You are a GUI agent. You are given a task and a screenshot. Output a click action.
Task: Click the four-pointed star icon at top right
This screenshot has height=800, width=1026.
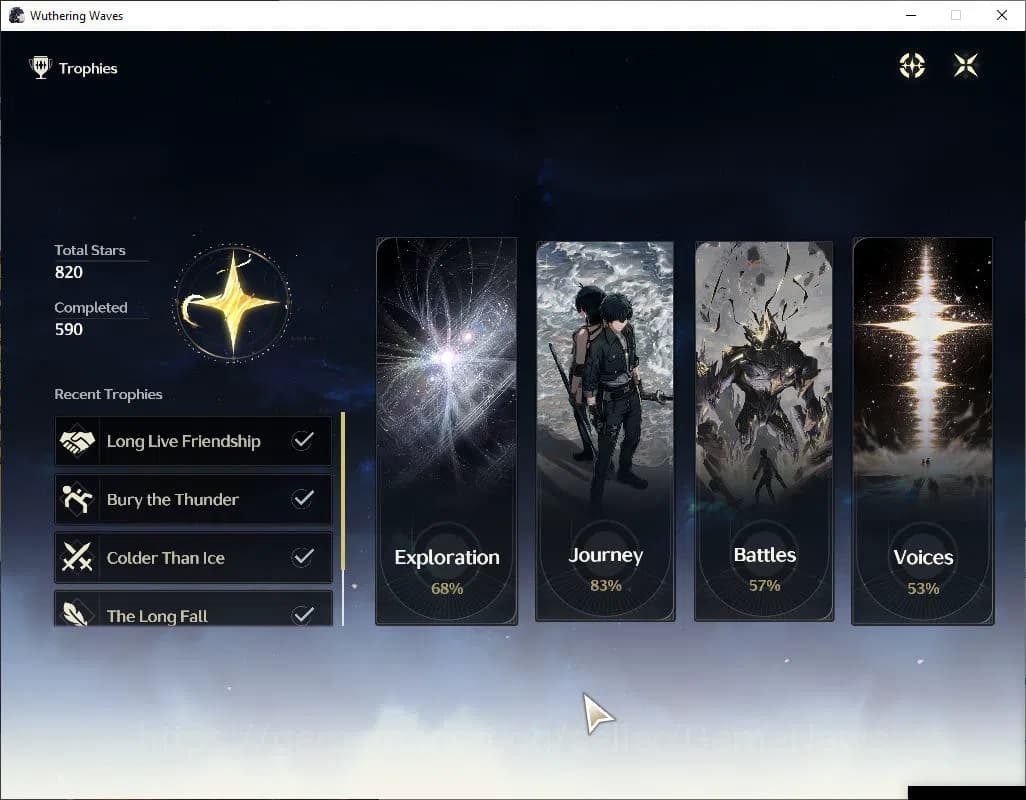pos(965,64)
